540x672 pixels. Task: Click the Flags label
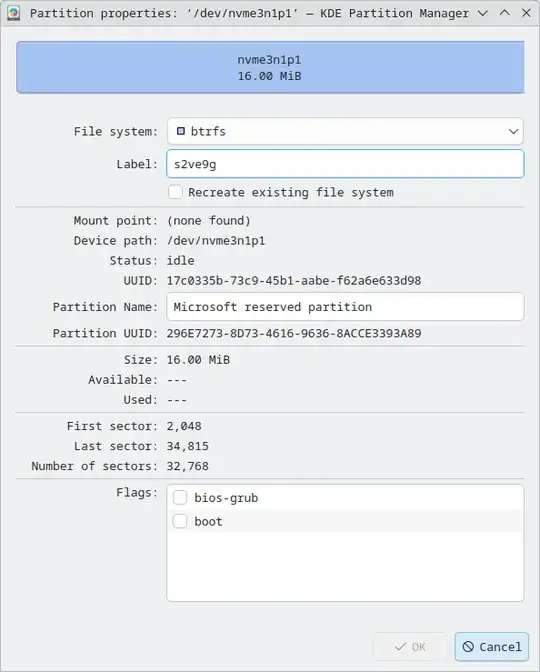point(137,492)
